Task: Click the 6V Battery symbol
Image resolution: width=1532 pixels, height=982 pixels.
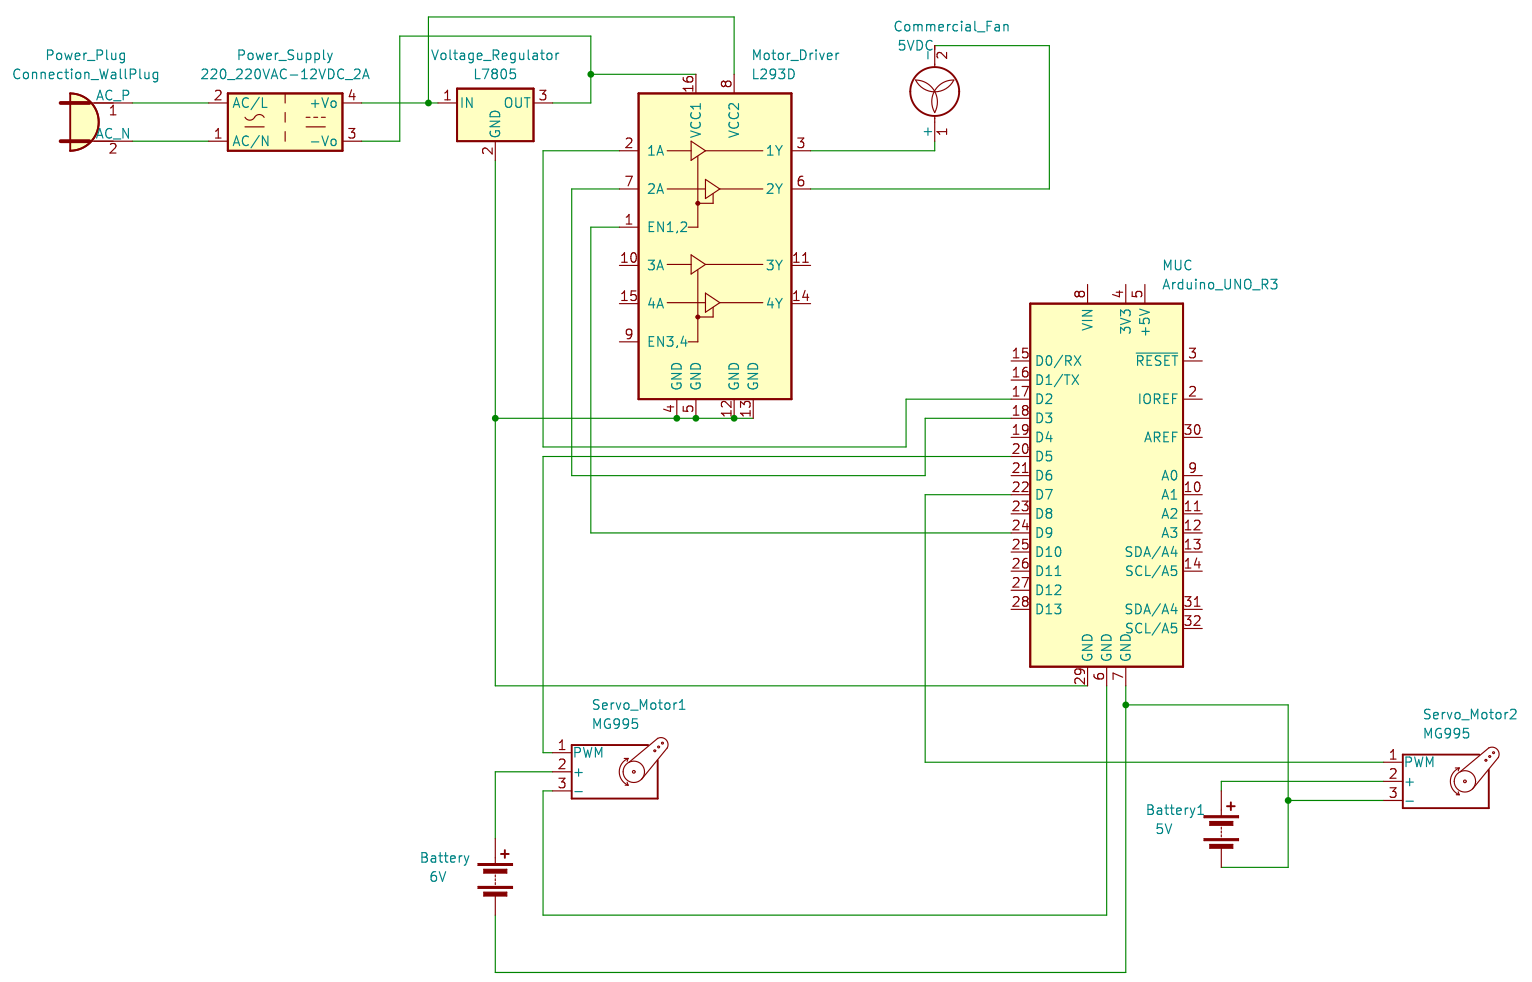Action: pos(495,877)
